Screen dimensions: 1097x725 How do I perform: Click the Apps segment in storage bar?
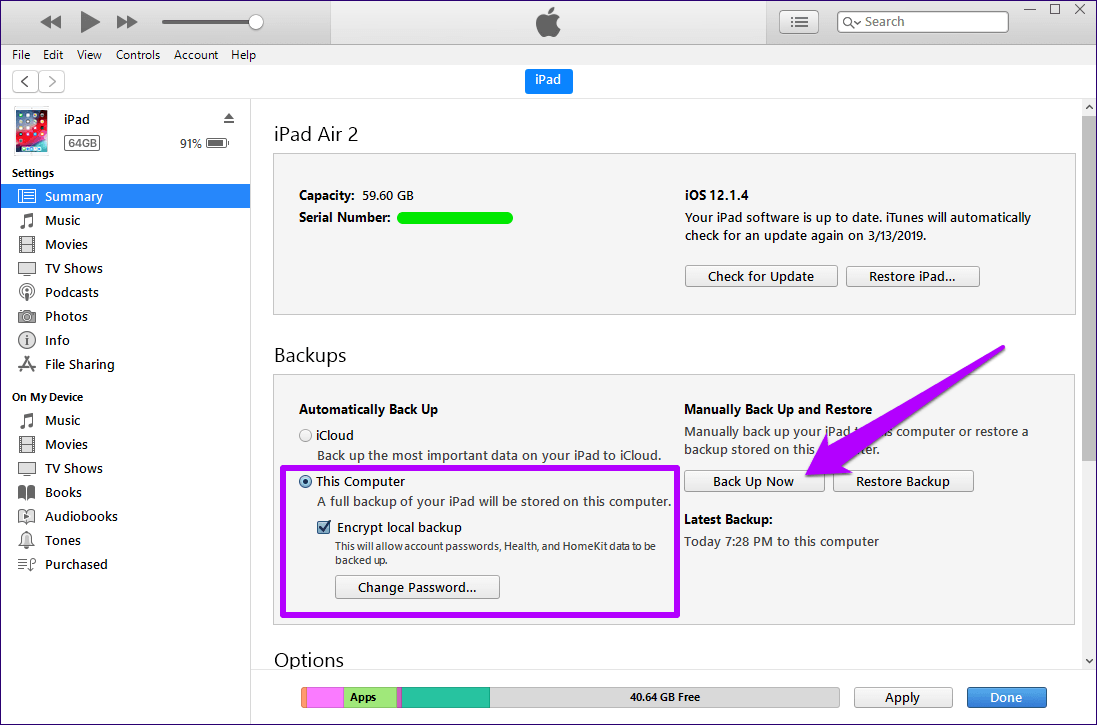point(370,698)
